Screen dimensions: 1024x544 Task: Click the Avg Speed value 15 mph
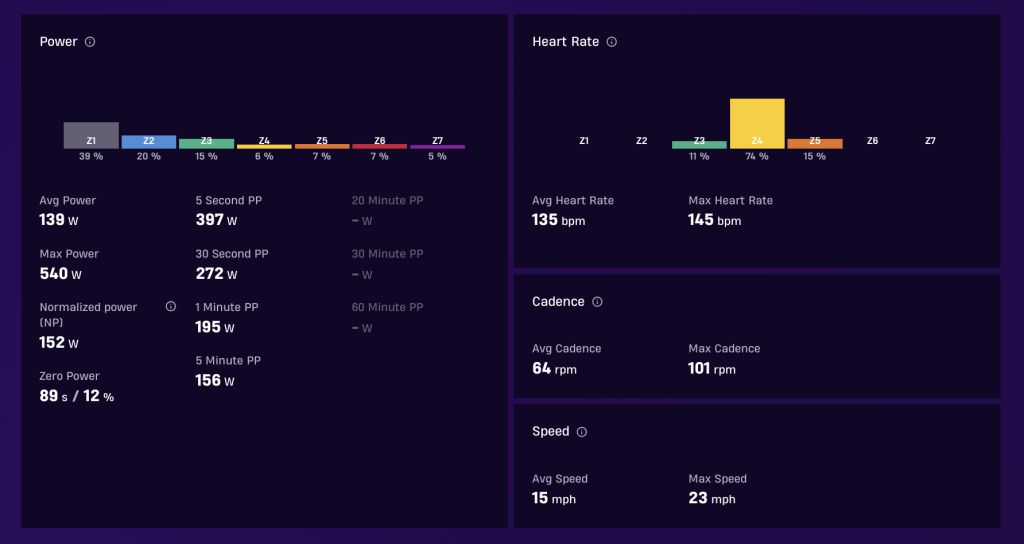[x=554, y=499]
